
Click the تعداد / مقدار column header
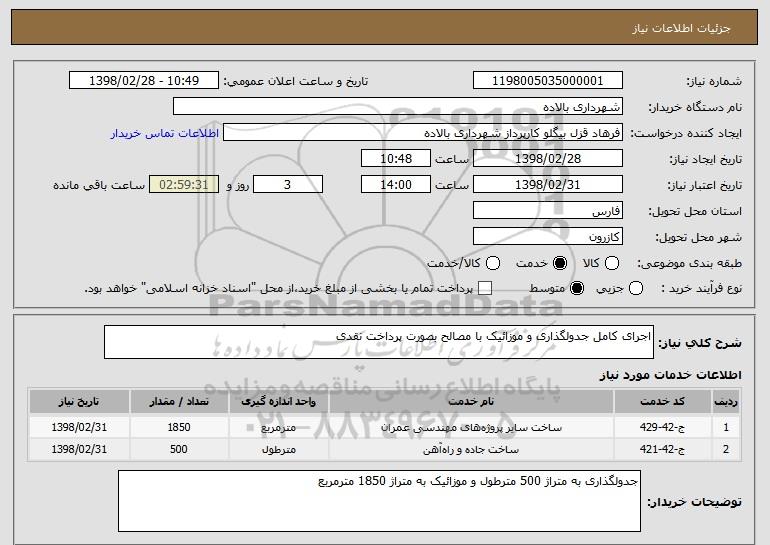[179, 402]
